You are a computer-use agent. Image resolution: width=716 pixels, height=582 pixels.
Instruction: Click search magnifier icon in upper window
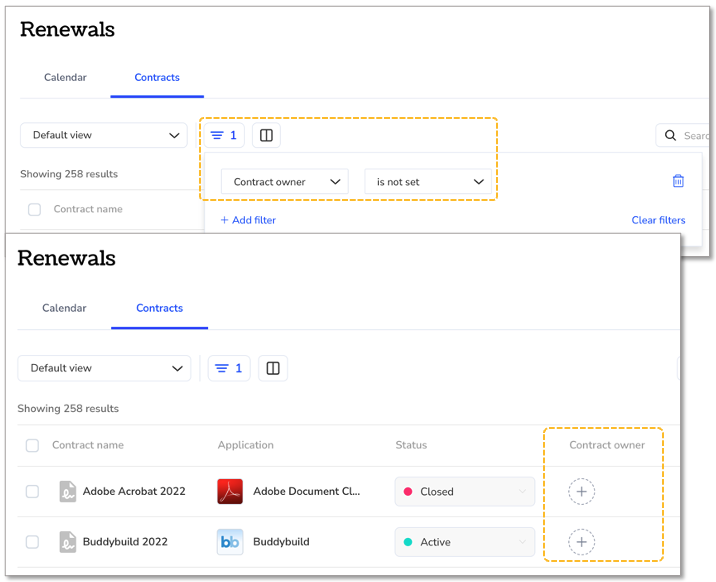coord(670,136)
